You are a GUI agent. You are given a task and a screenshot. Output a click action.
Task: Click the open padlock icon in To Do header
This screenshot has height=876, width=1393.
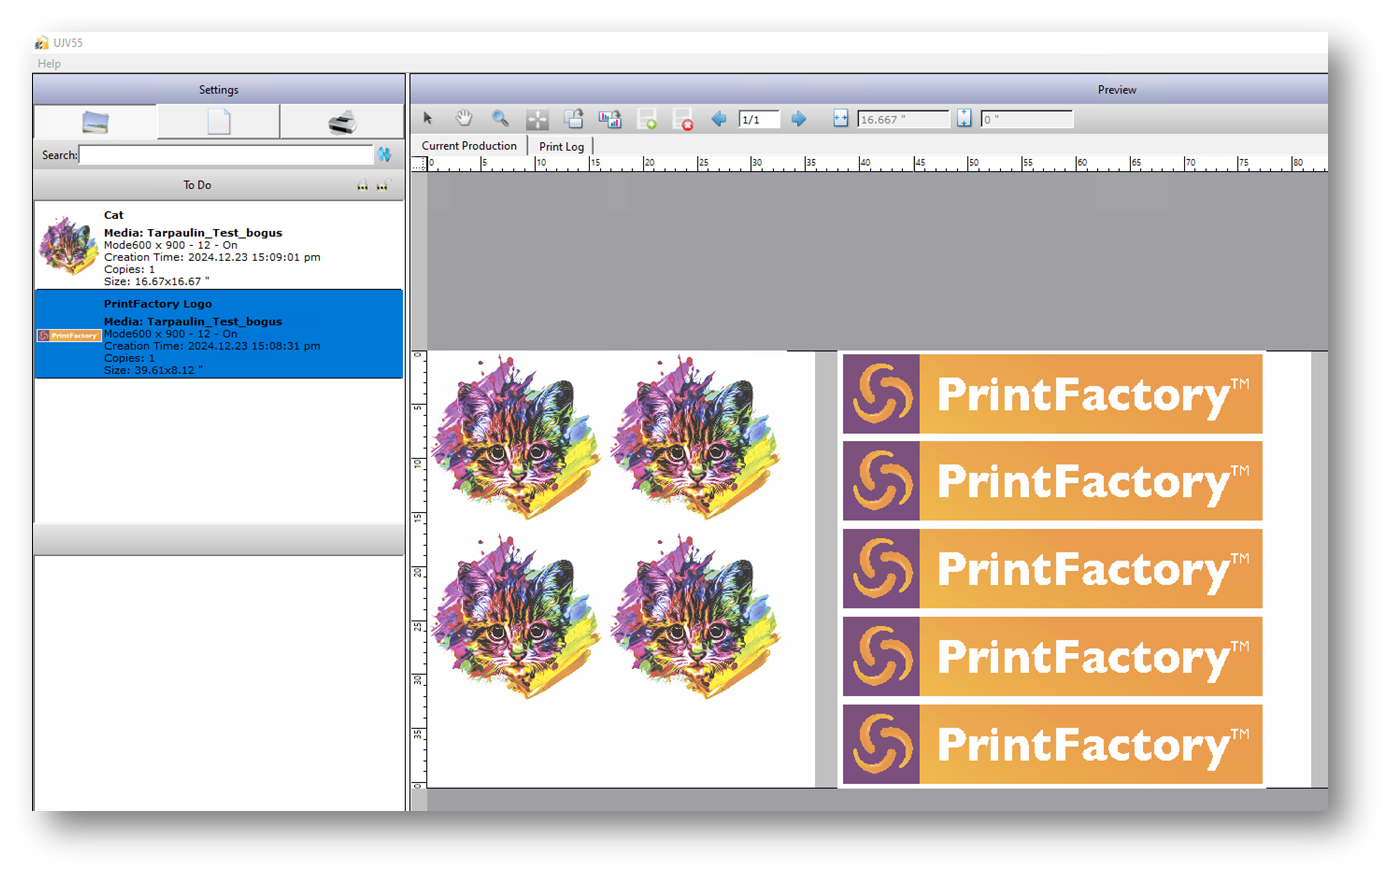coord(382,185)
